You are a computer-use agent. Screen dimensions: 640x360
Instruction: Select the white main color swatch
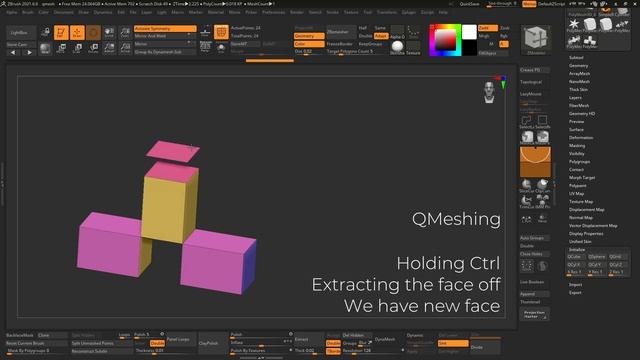[x=469, y=32]
